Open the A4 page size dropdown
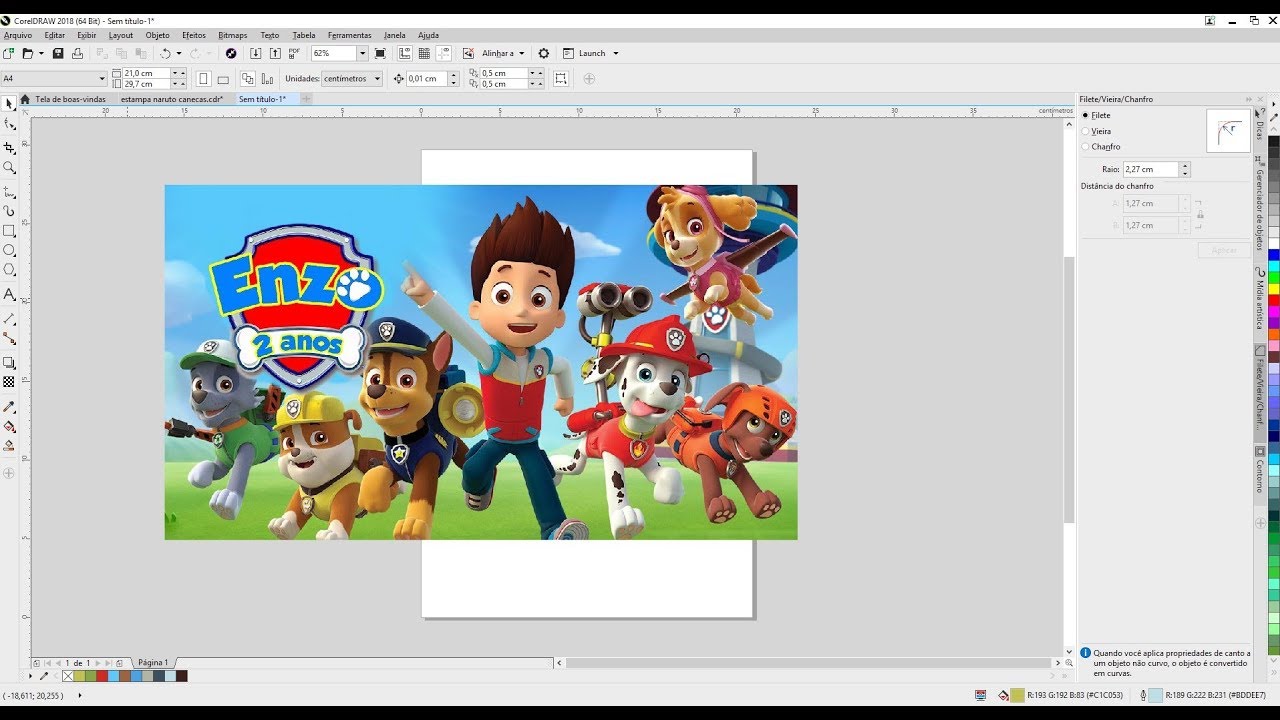1280x720 pixels. point(101,78)
